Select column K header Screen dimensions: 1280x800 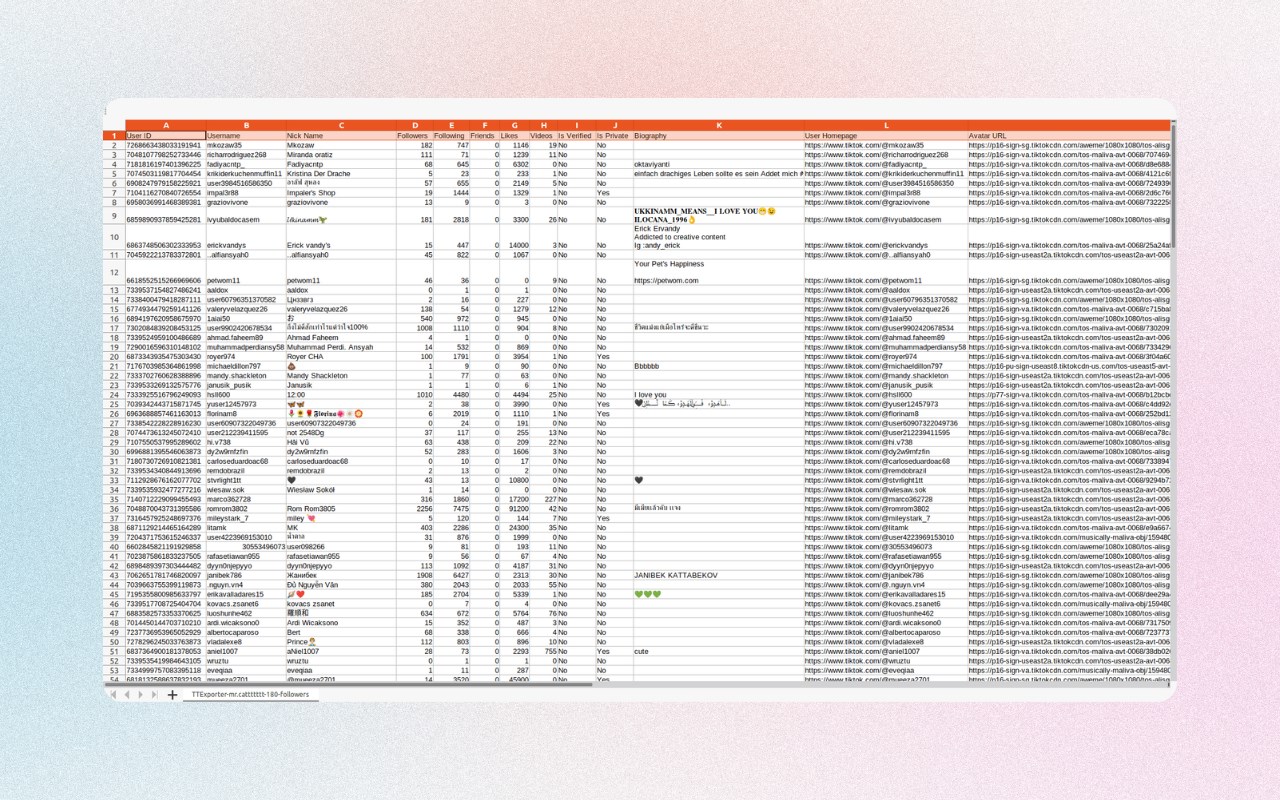tap(718, 126)
